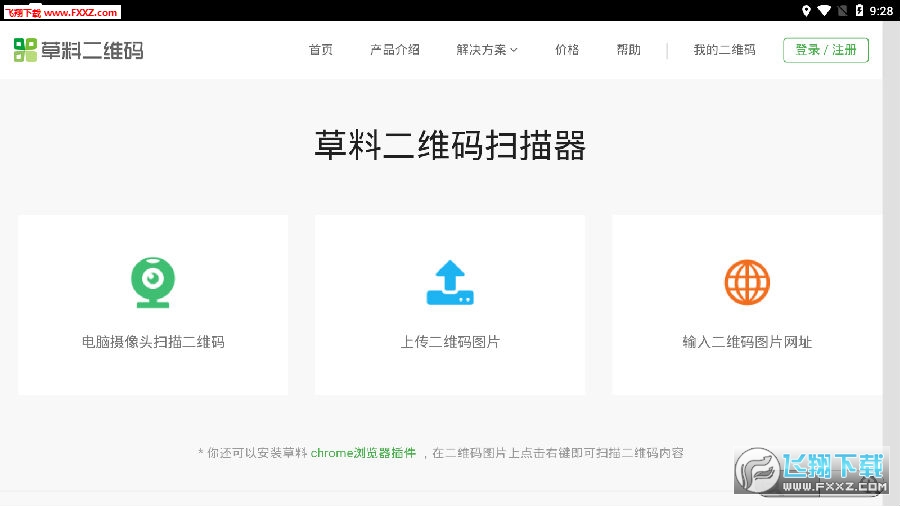Screen dimensions: 900x506
Task: Click the green webcam icon
Action: 153,282
